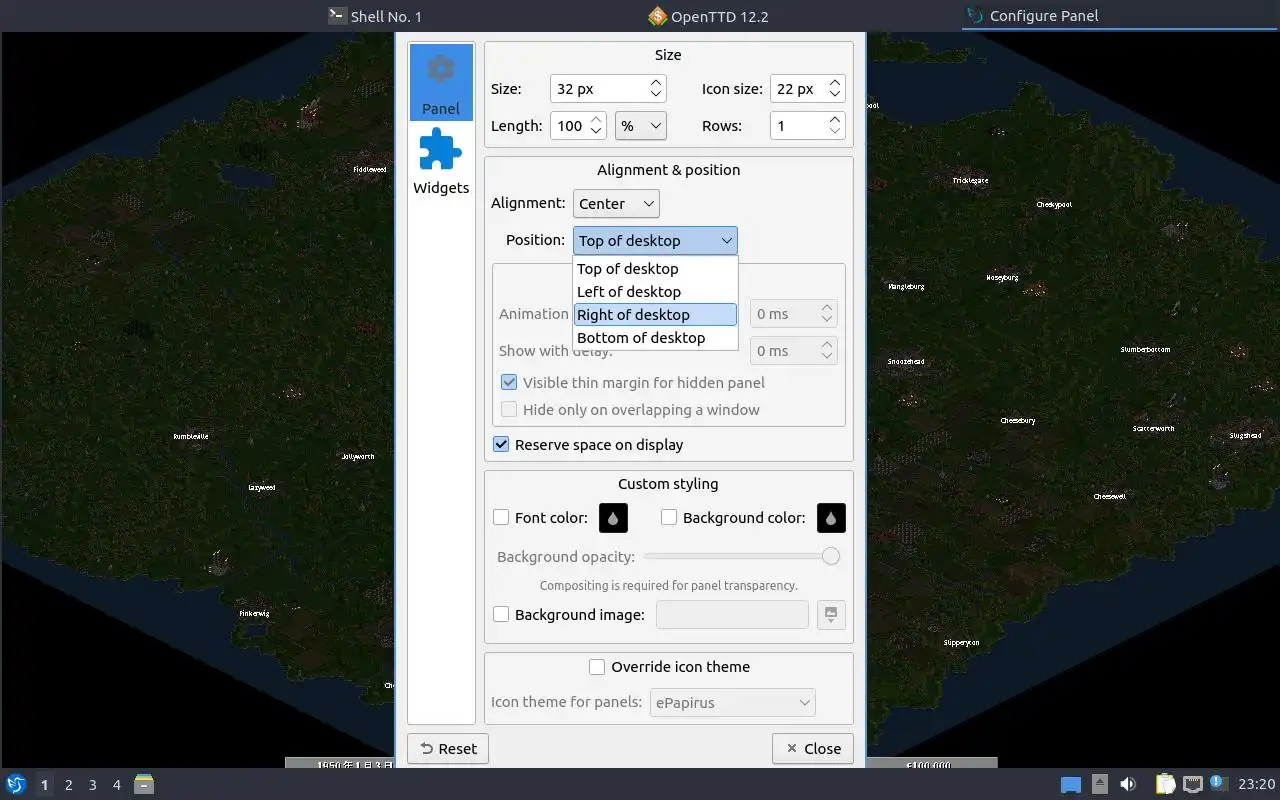The width and height of the screenshot is (1280, 800).
Task: Open the Length unit percent dropdown
Action: [x=641, y=125]
